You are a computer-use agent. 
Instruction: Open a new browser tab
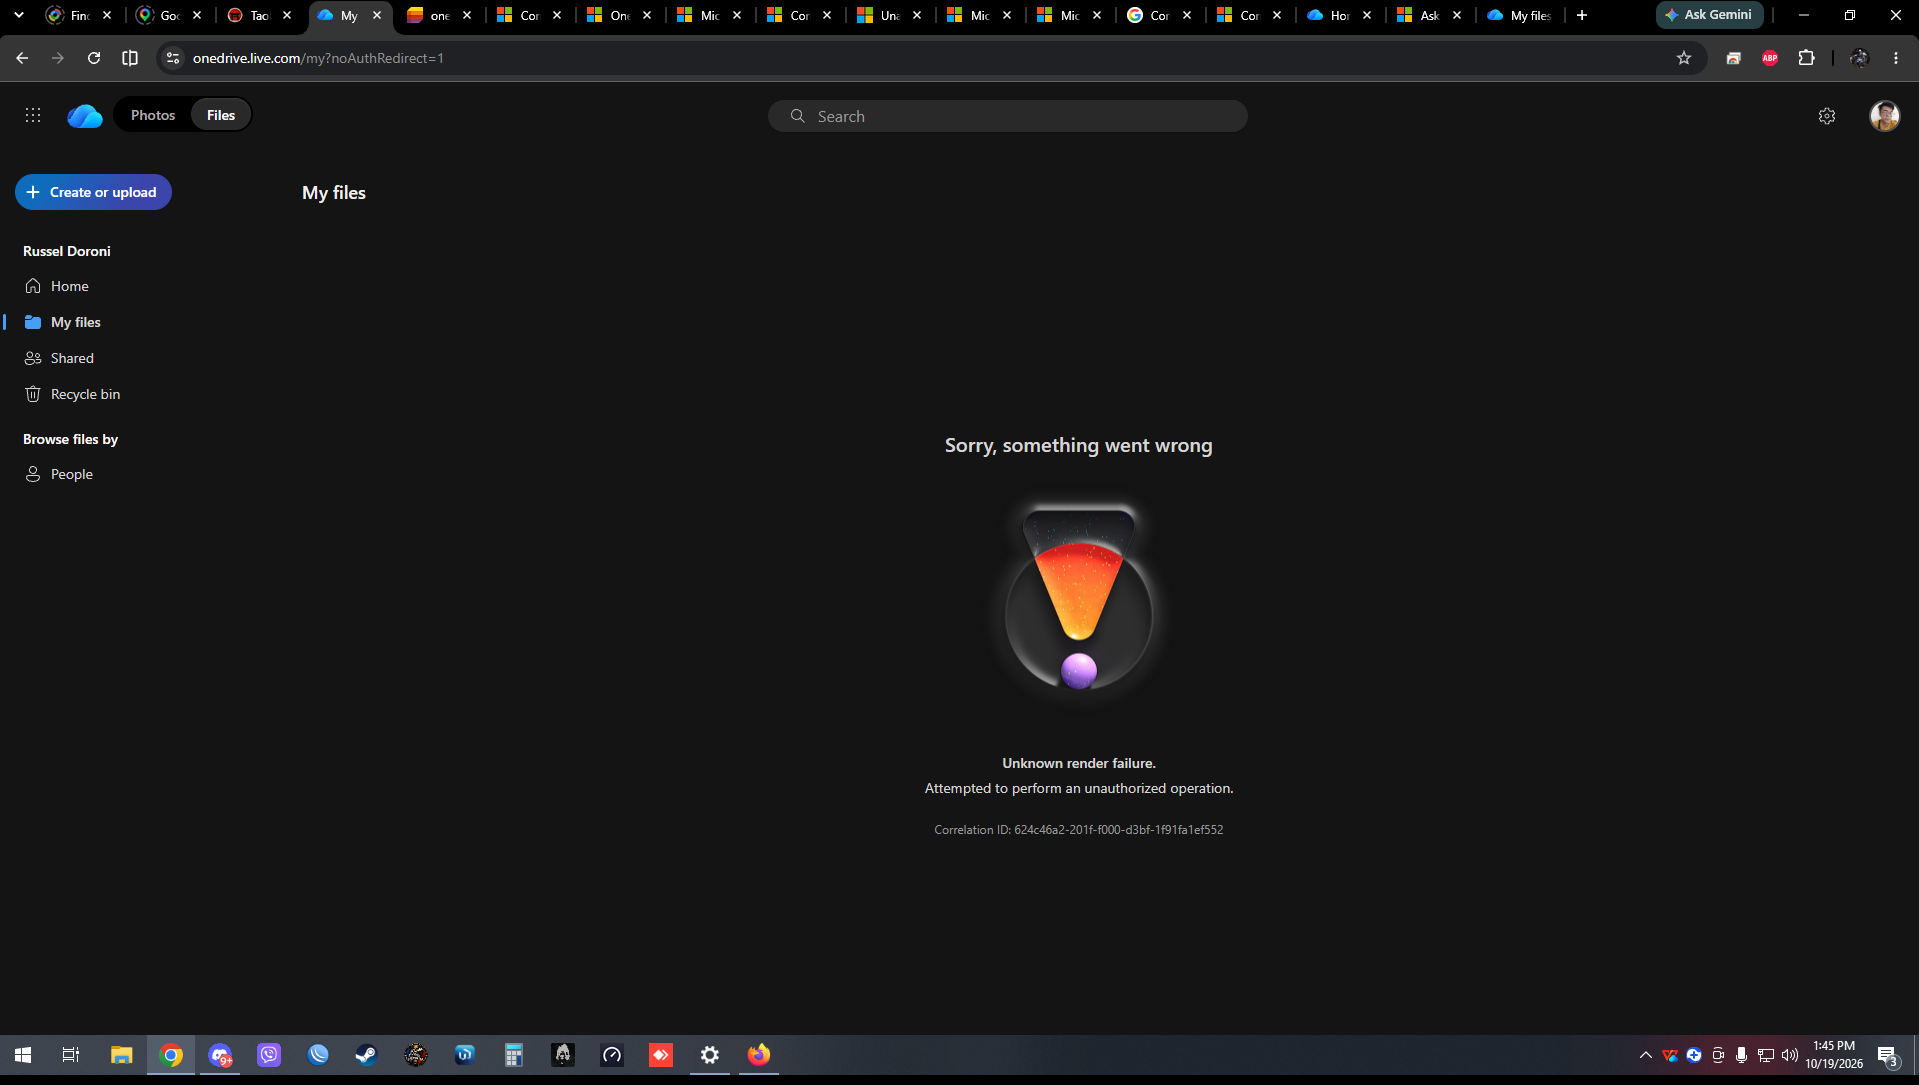coord(1582,15)
